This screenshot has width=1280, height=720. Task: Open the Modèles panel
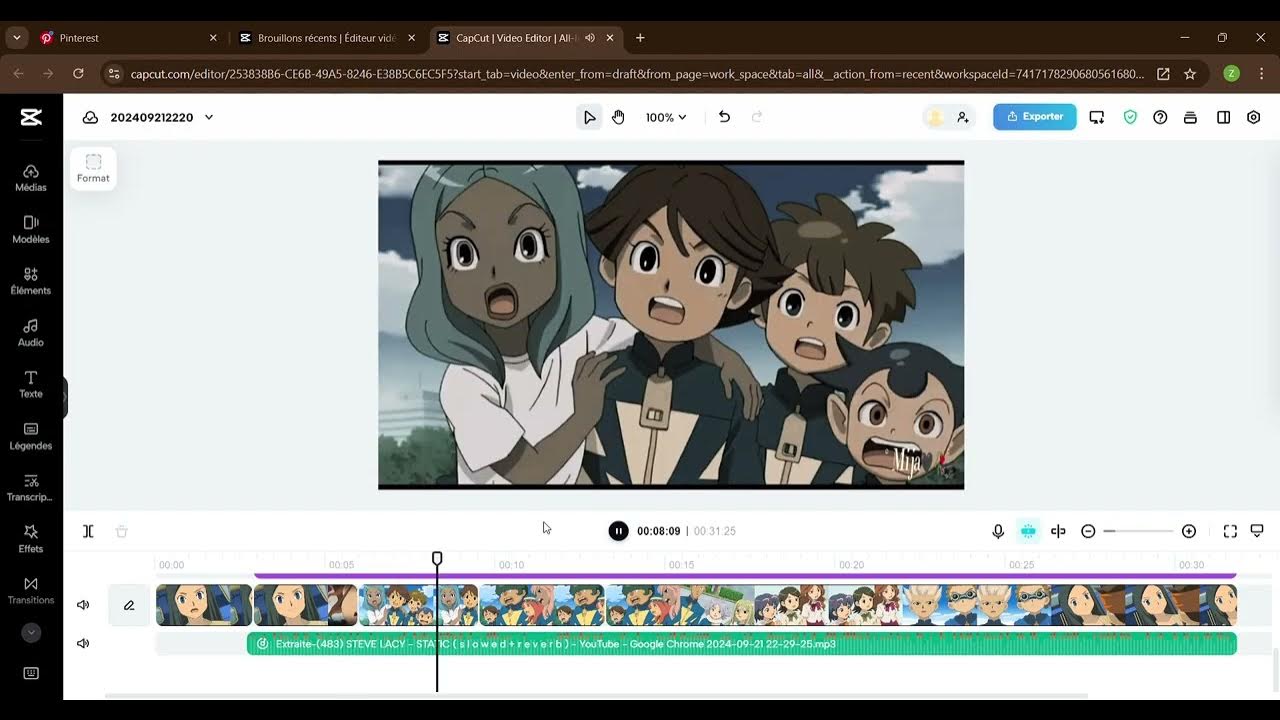point(31,230)
